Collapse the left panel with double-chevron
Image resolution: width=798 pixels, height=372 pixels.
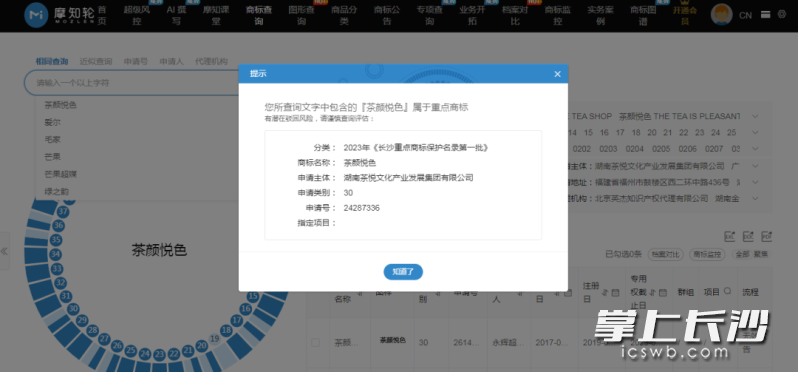point(5,251)
